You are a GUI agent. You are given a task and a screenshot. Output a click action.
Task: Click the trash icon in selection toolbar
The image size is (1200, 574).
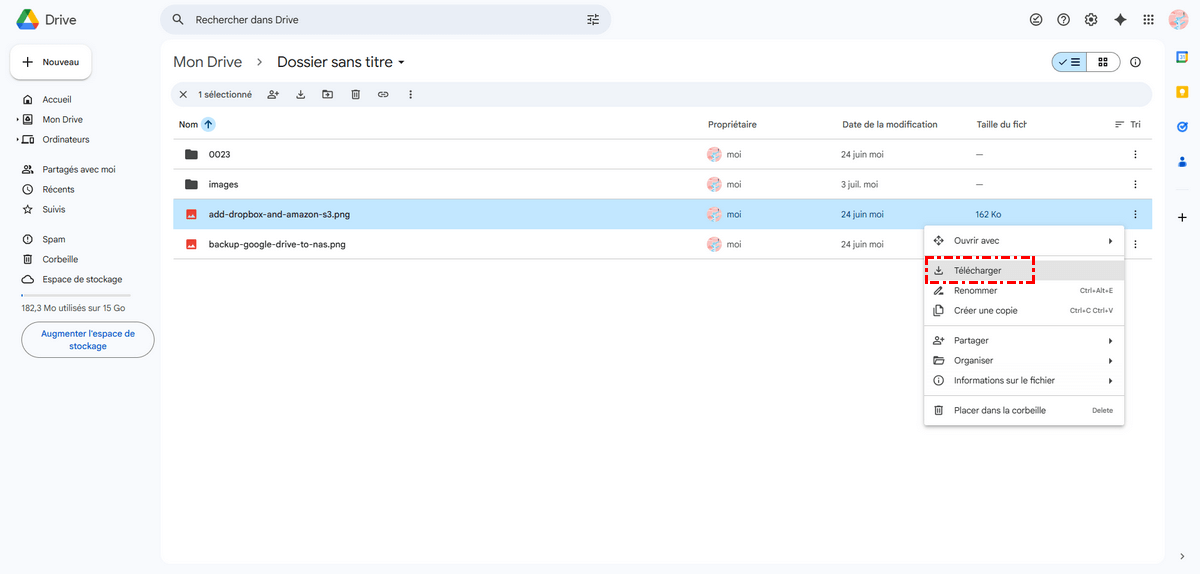pyautogui.click(x=355, y=95)
